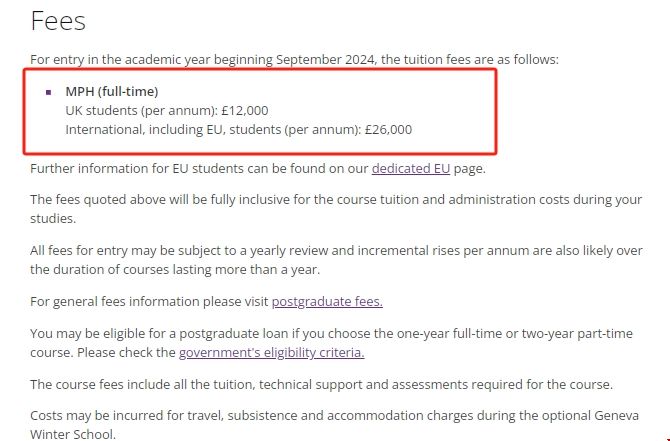Follow the postgraduate fees link
The image size is (670, 441).
pyautogui.click(x=327, y=300)
